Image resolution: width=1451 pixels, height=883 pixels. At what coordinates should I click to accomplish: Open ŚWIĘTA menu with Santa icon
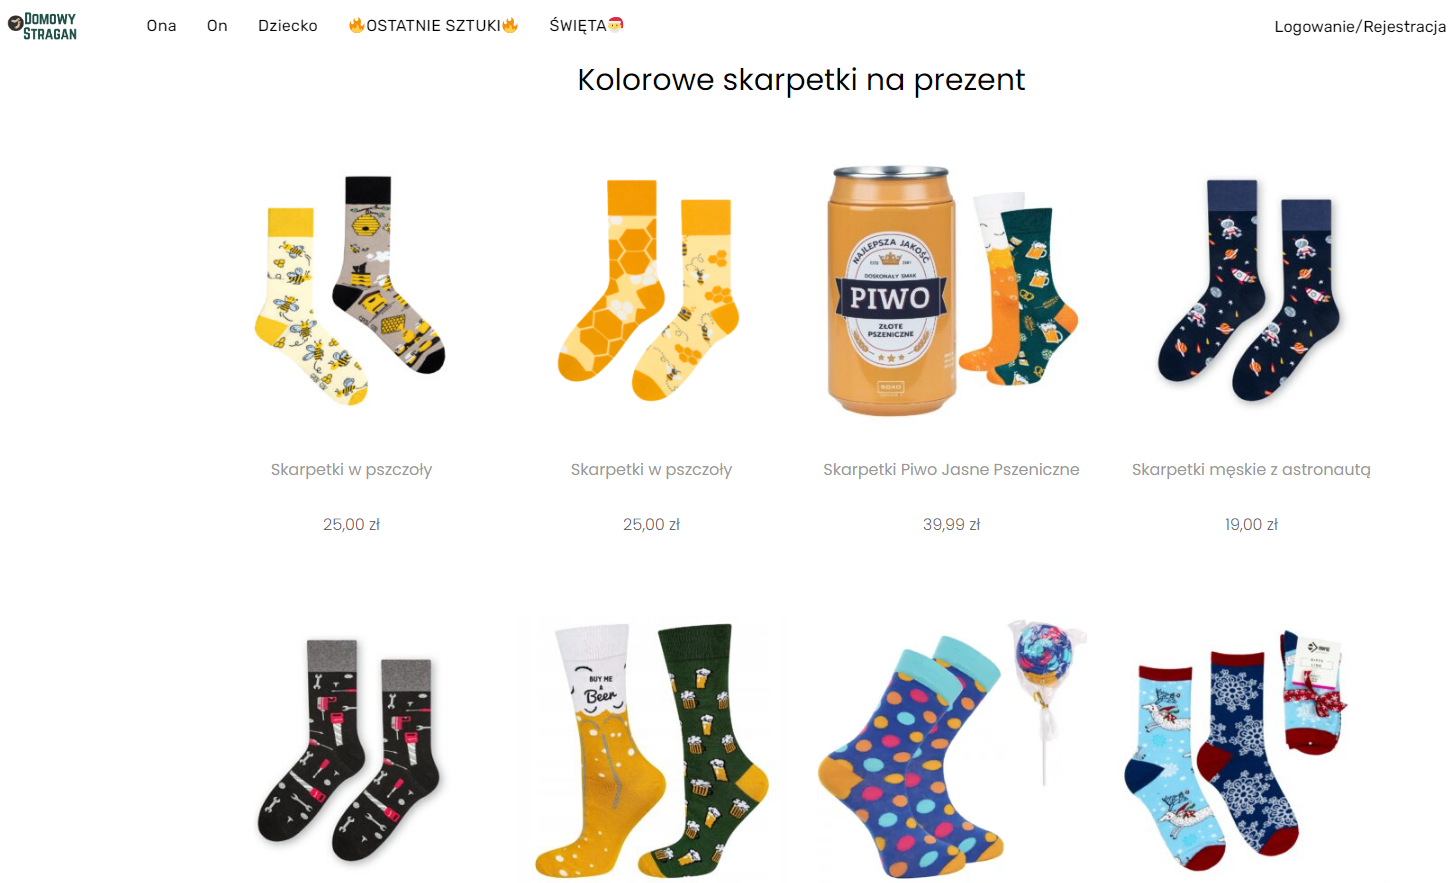click(x=586, y=26)
